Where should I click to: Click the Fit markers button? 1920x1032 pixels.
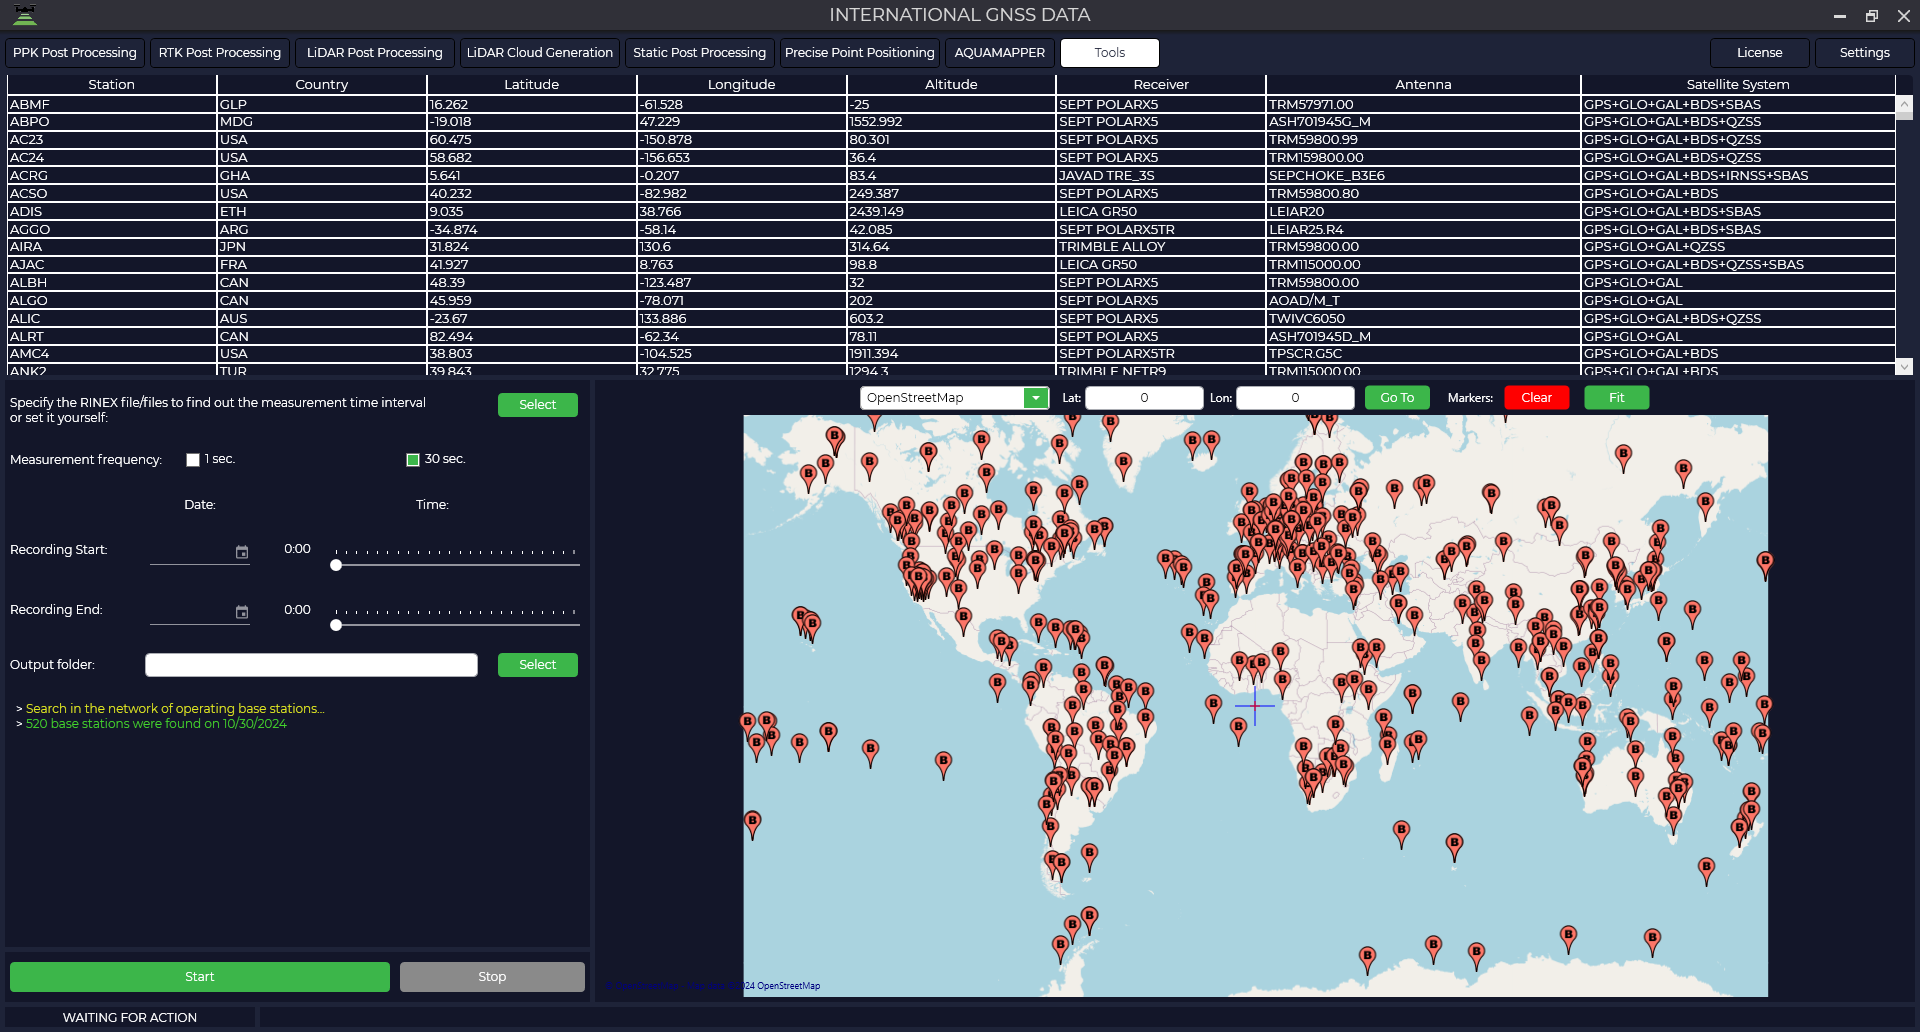[1617, 398]
